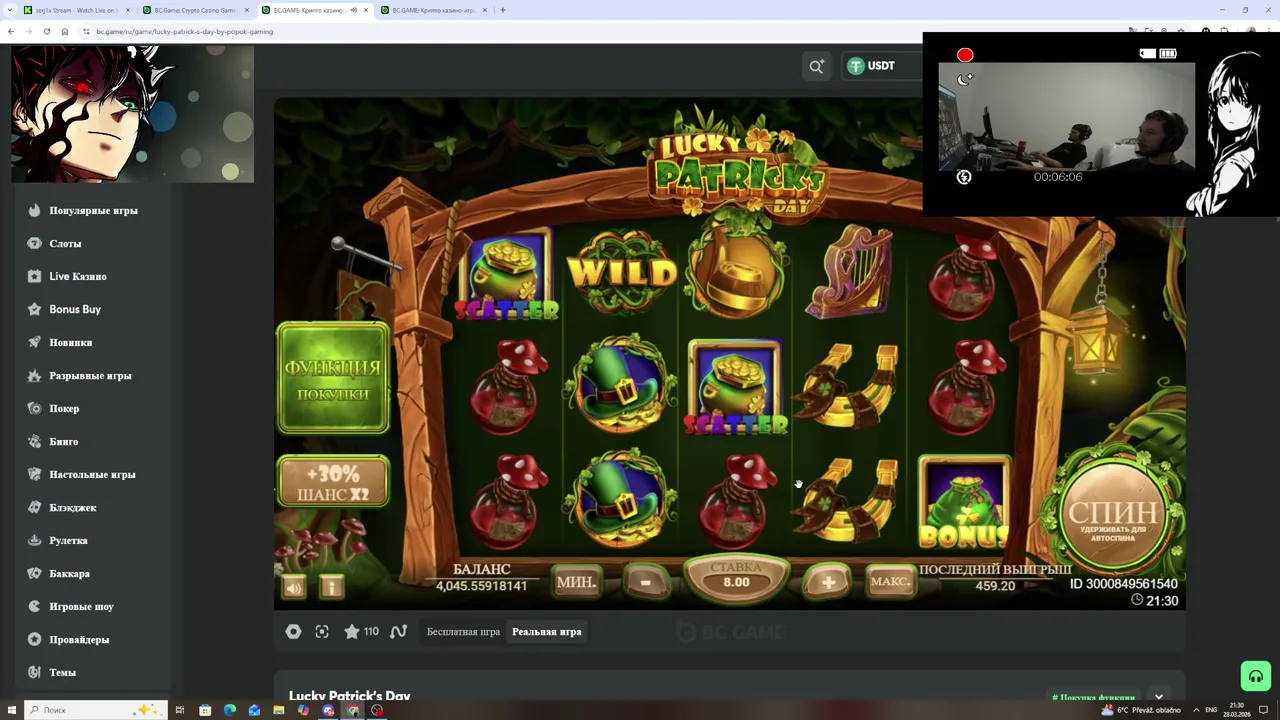Add game to favorites with star icon
Viewport: 1280px width, 720px height.
pos(352,631)
